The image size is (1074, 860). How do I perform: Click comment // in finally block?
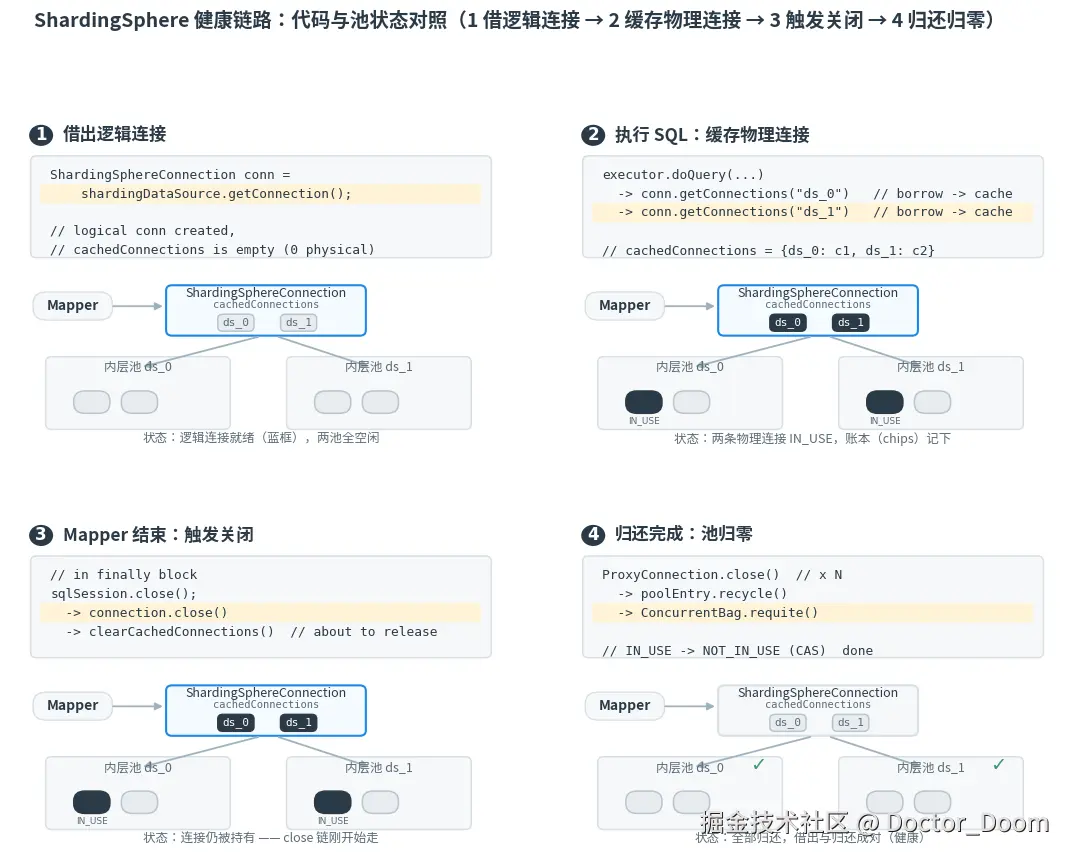123,574
